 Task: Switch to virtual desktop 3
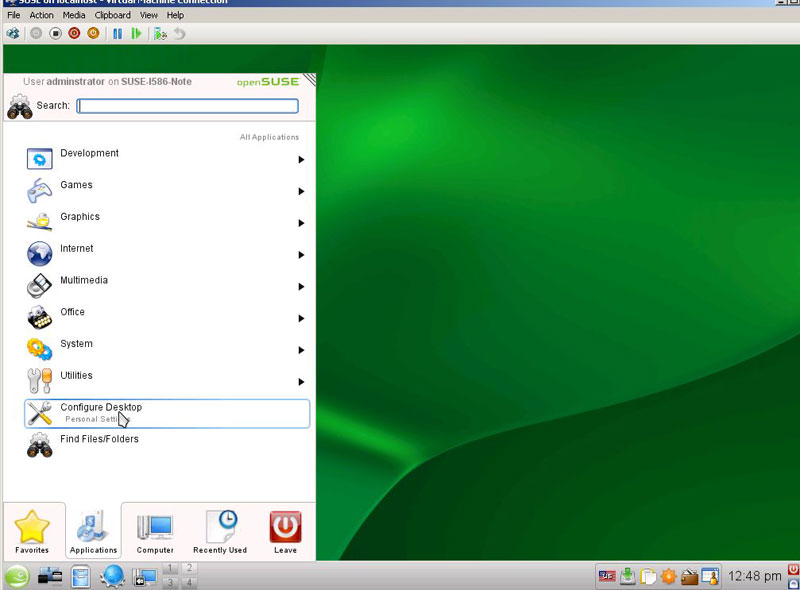170,582
